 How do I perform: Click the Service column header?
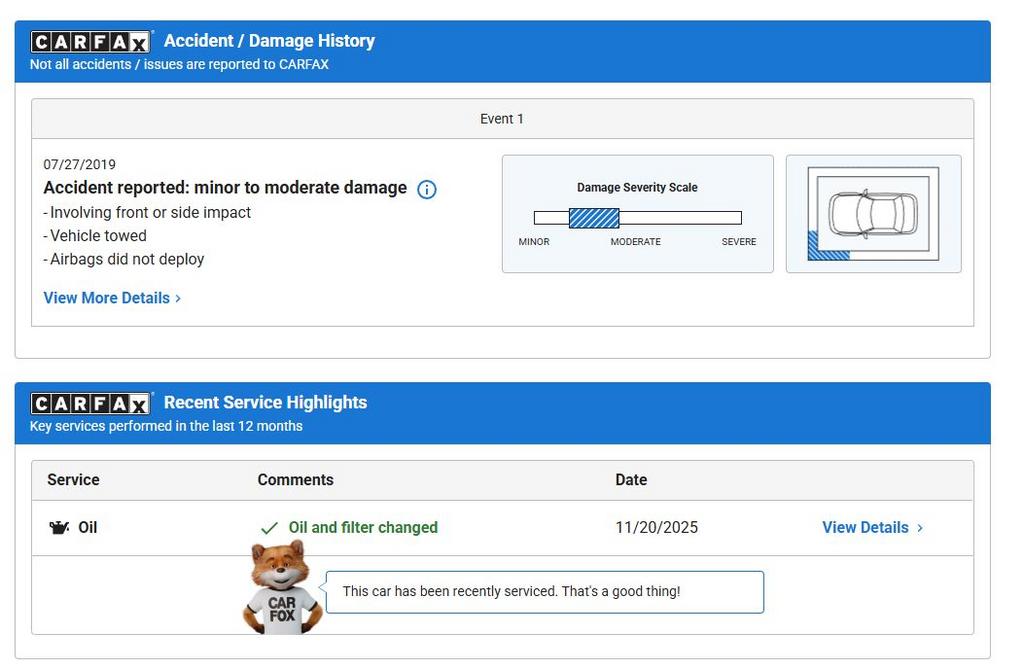point(73,480)
